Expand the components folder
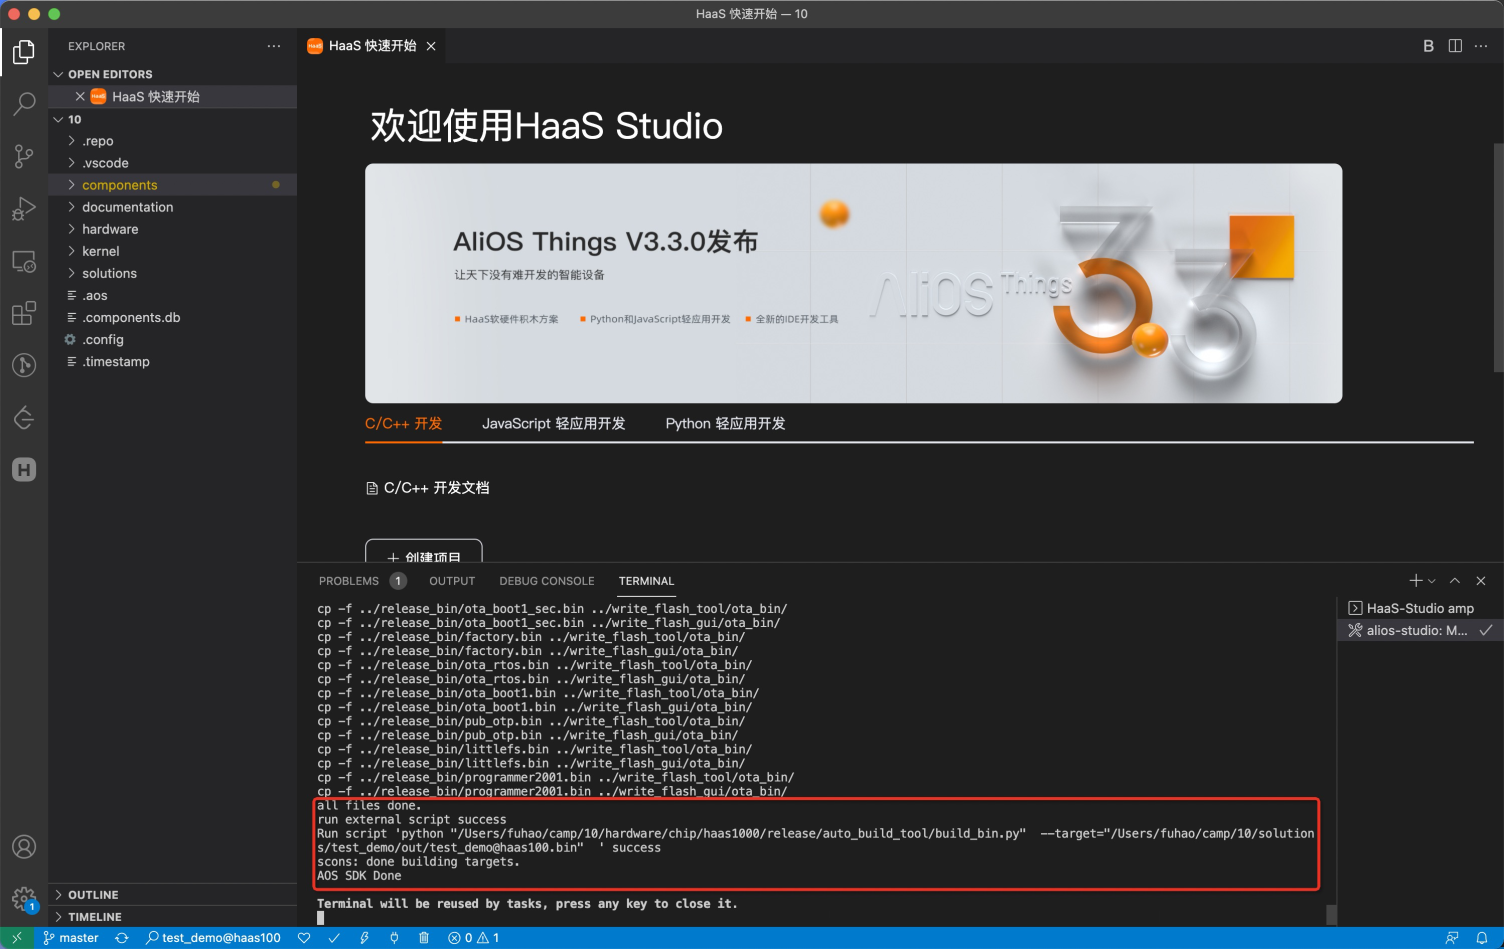The width and height of the screenshot is (1504, 949). 173,185
